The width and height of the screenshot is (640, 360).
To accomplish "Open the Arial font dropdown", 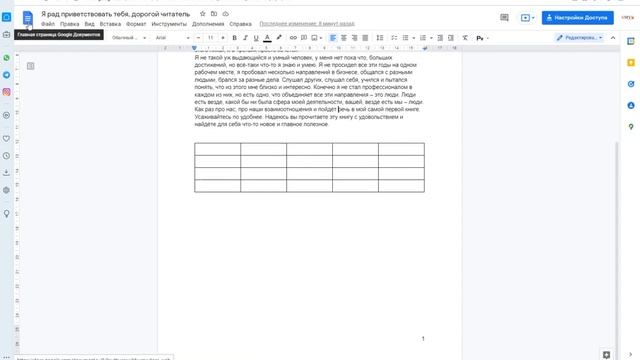I will 172,38.
